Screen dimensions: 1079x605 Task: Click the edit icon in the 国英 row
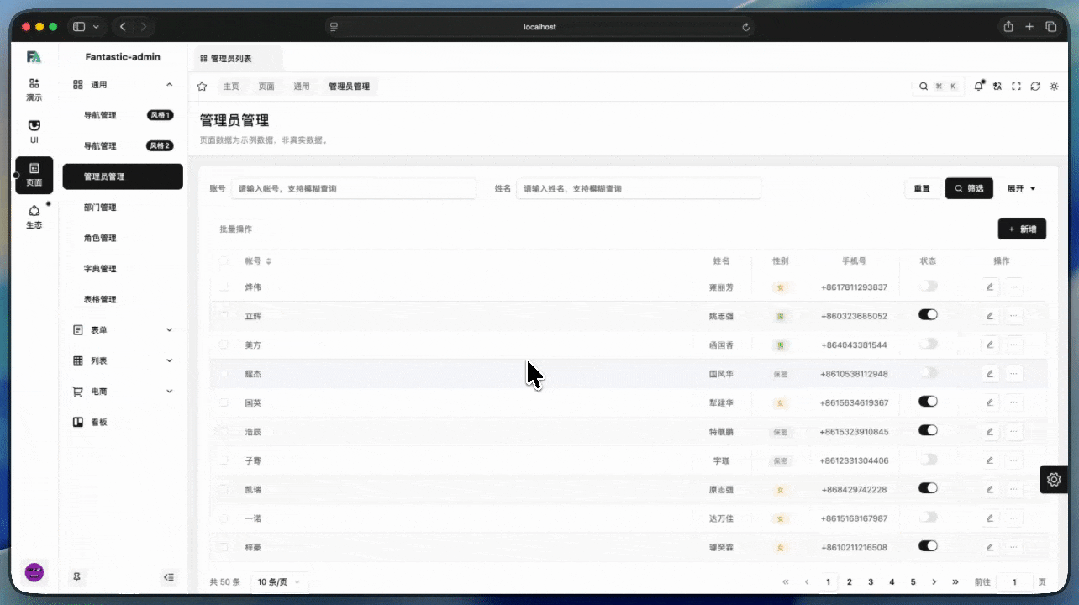[990, 403]
